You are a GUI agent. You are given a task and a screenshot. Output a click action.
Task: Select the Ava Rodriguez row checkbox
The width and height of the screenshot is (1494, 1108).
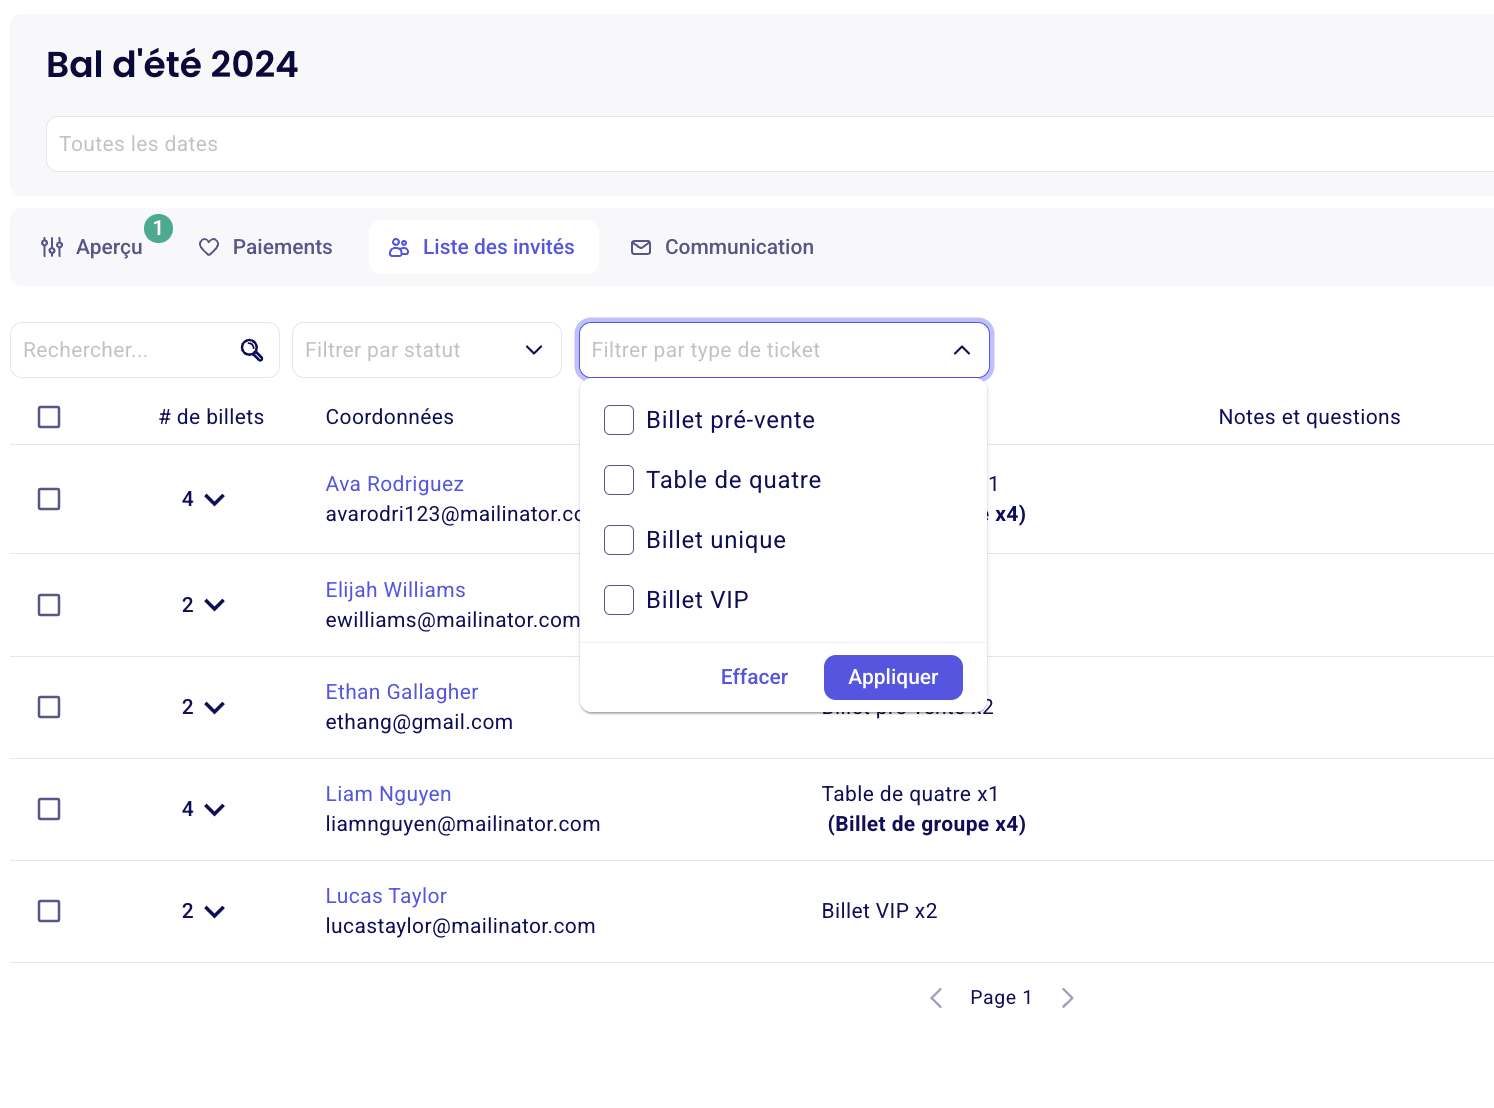click(49, 499)
